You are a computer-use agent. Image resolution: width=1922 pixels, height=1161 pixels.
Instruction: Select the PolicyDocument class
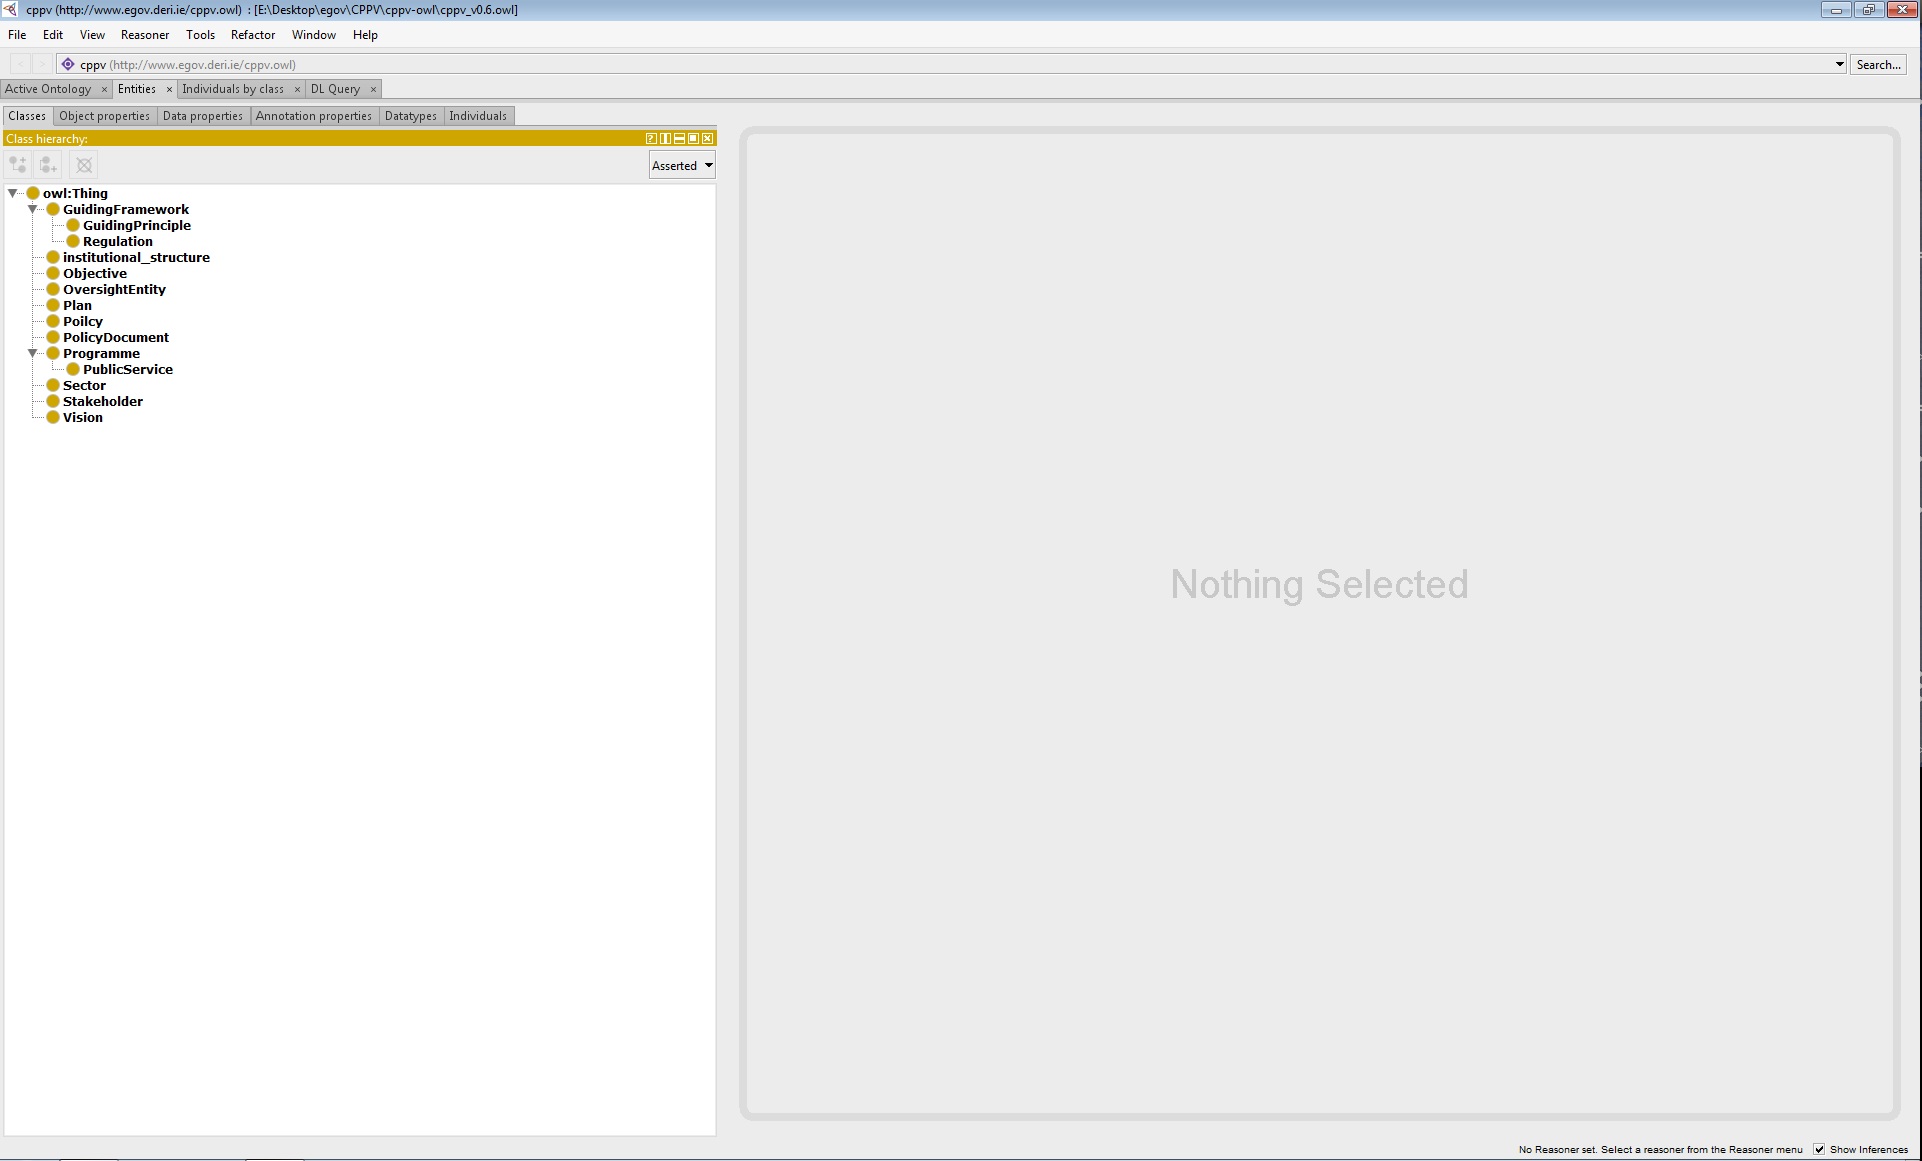tap(116, 337)
